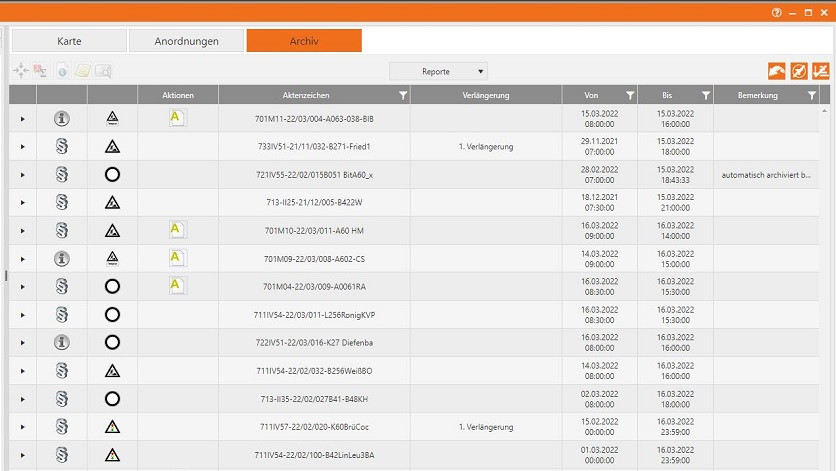Open the Von column filter
Screen dimensions: 836x471
[628, 96]
